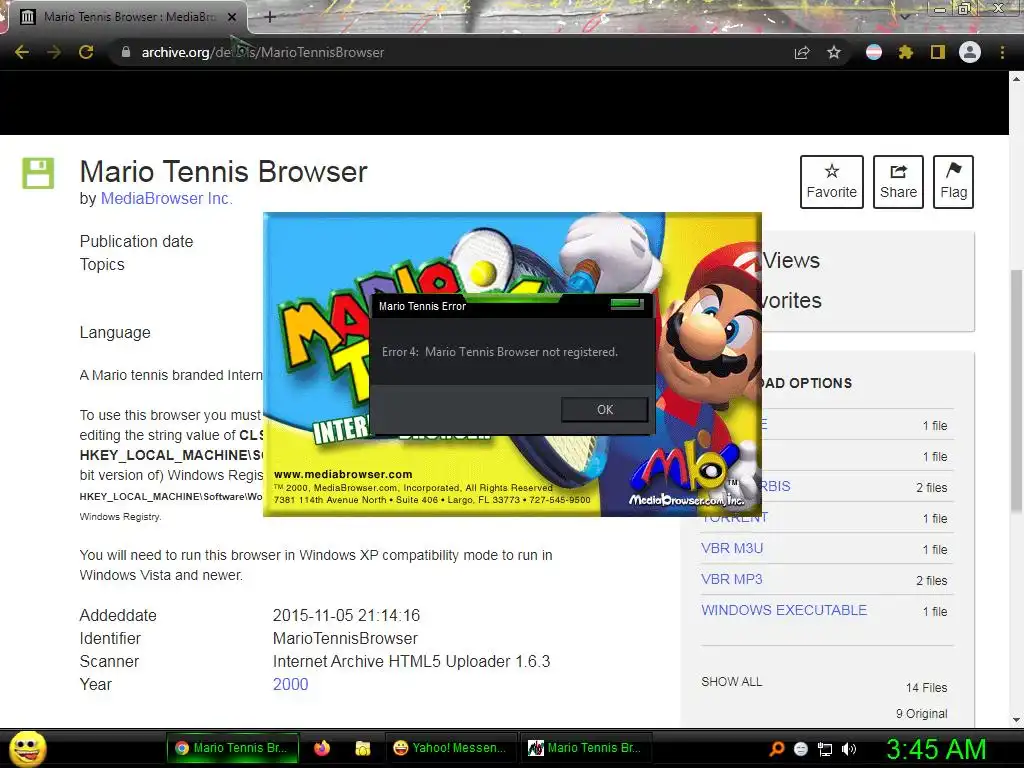Open the network tray icon
Image resolution: width=1024 pixels, height=768 pixels.
click(825, 749)
